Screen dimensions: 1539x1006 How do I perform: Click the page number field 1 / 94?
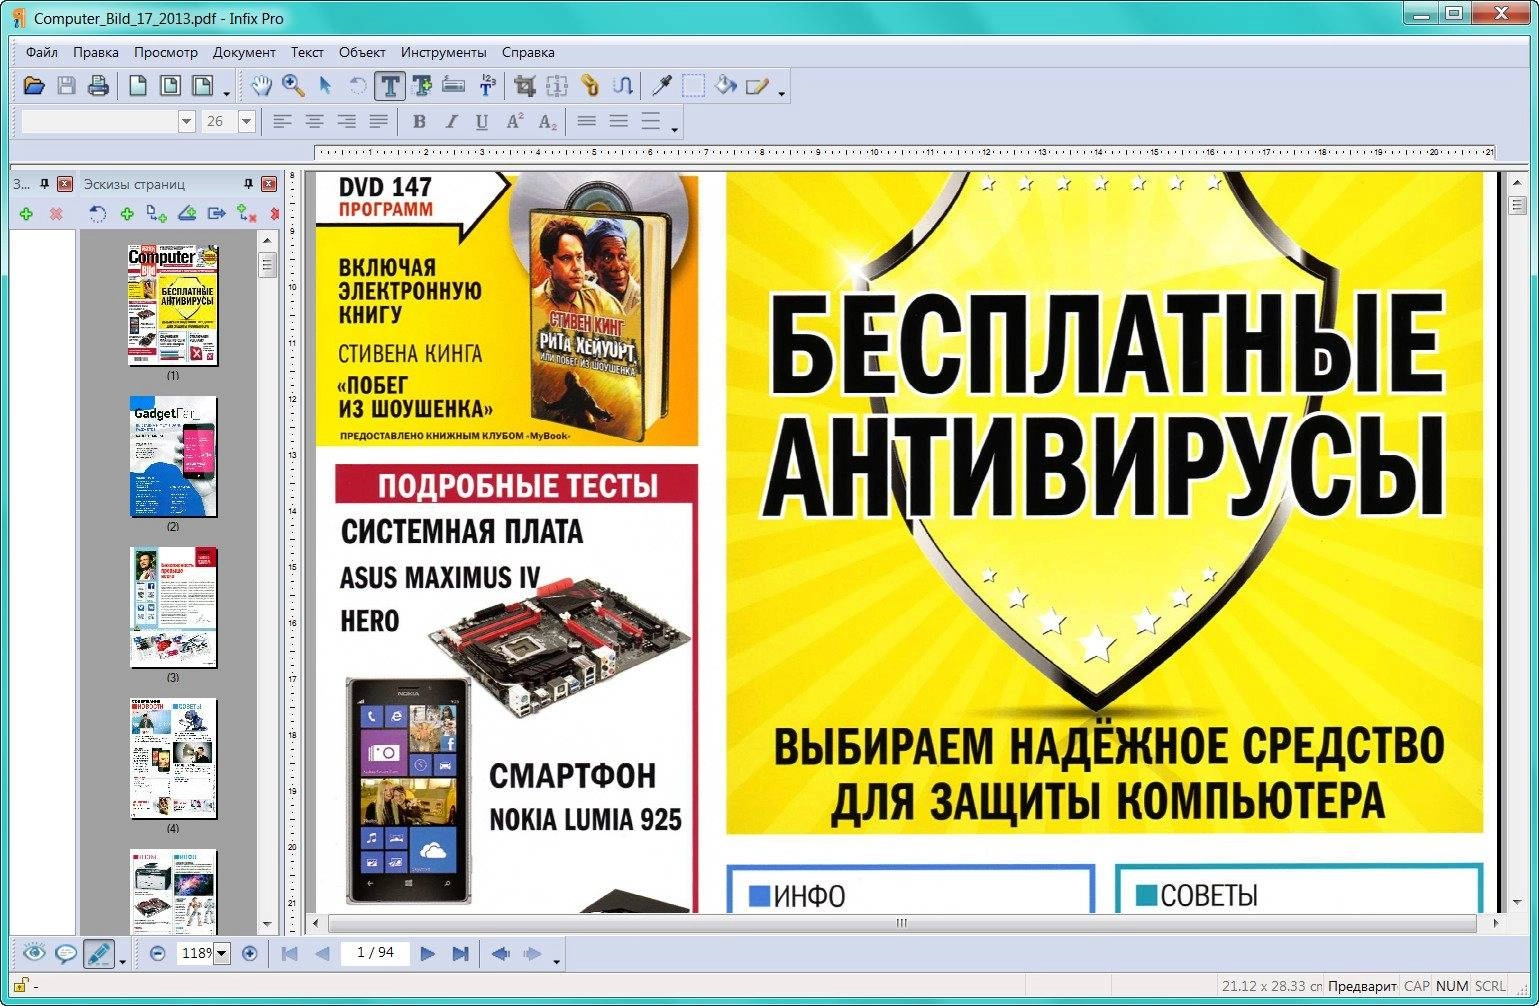point(374,953)
